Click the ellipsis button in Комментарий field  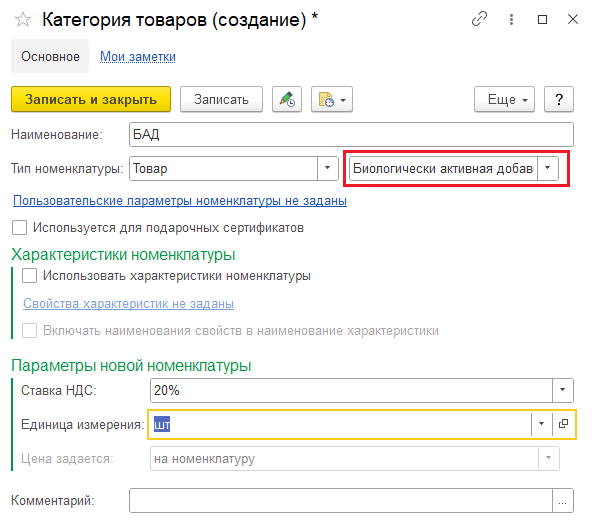(x=563, y=500)
